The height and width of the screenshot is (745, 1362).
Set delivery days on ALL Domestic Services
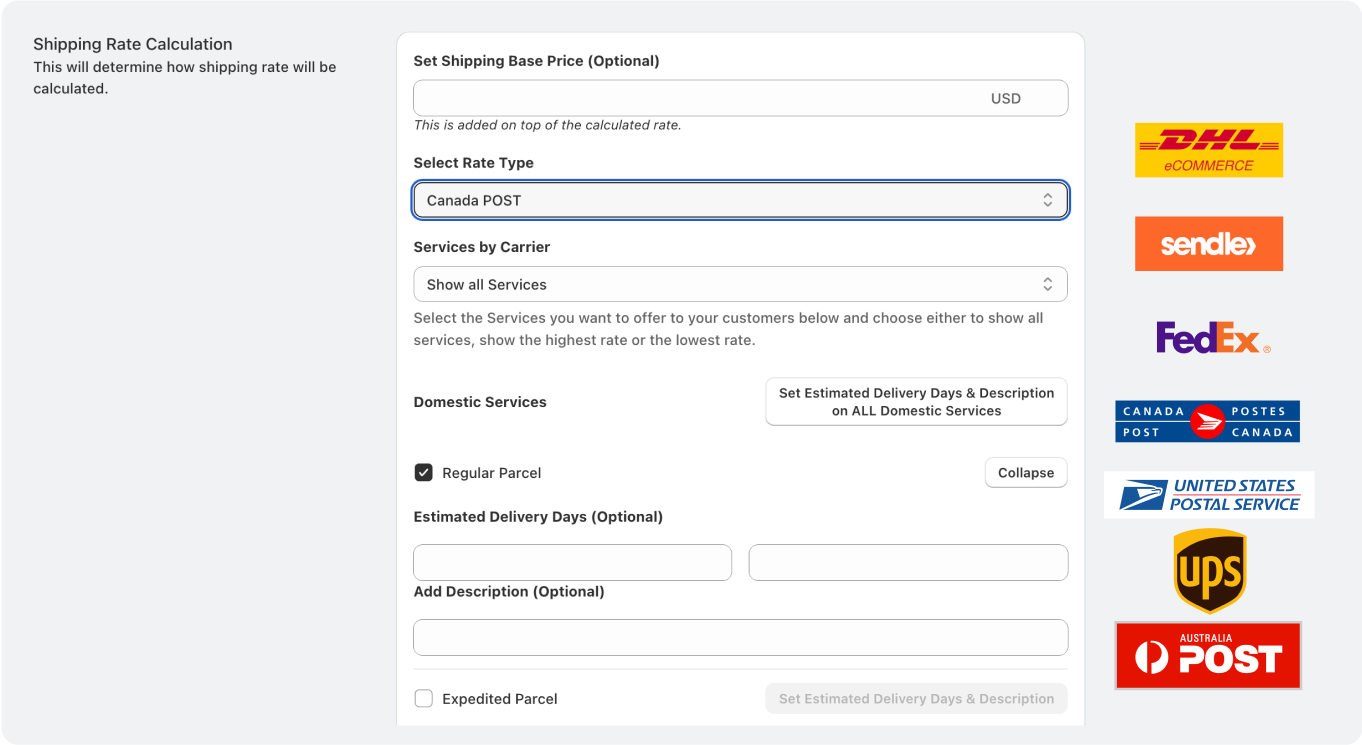[x=916, y=402]
